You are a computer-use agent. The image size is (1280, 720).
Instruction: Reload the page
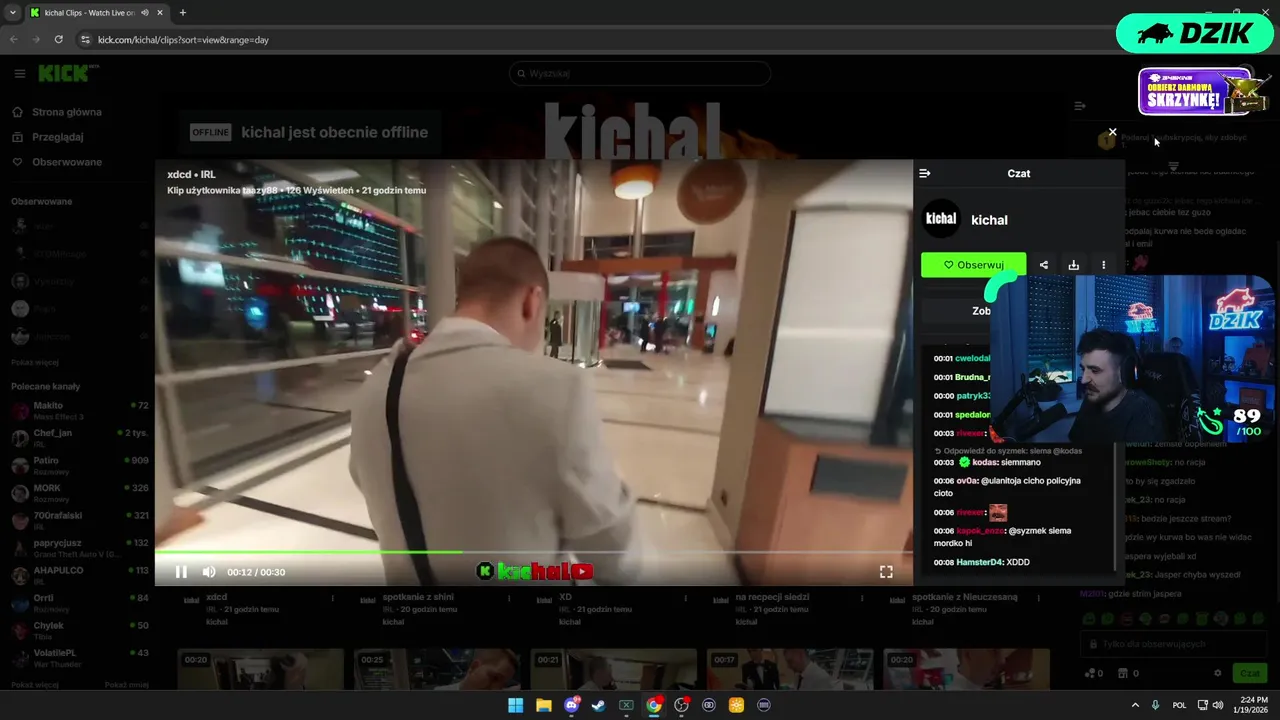coord(58,39)
